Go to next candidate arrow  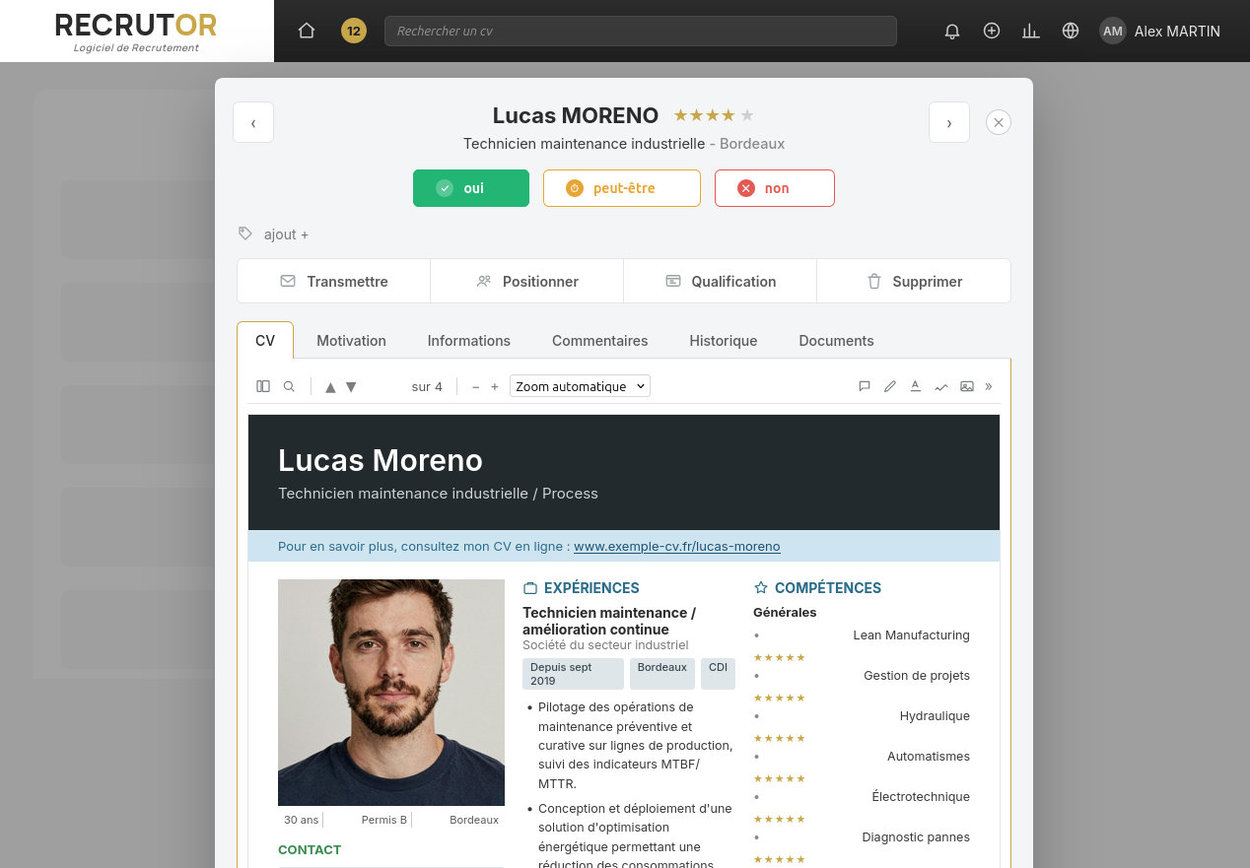pos(949,122)
